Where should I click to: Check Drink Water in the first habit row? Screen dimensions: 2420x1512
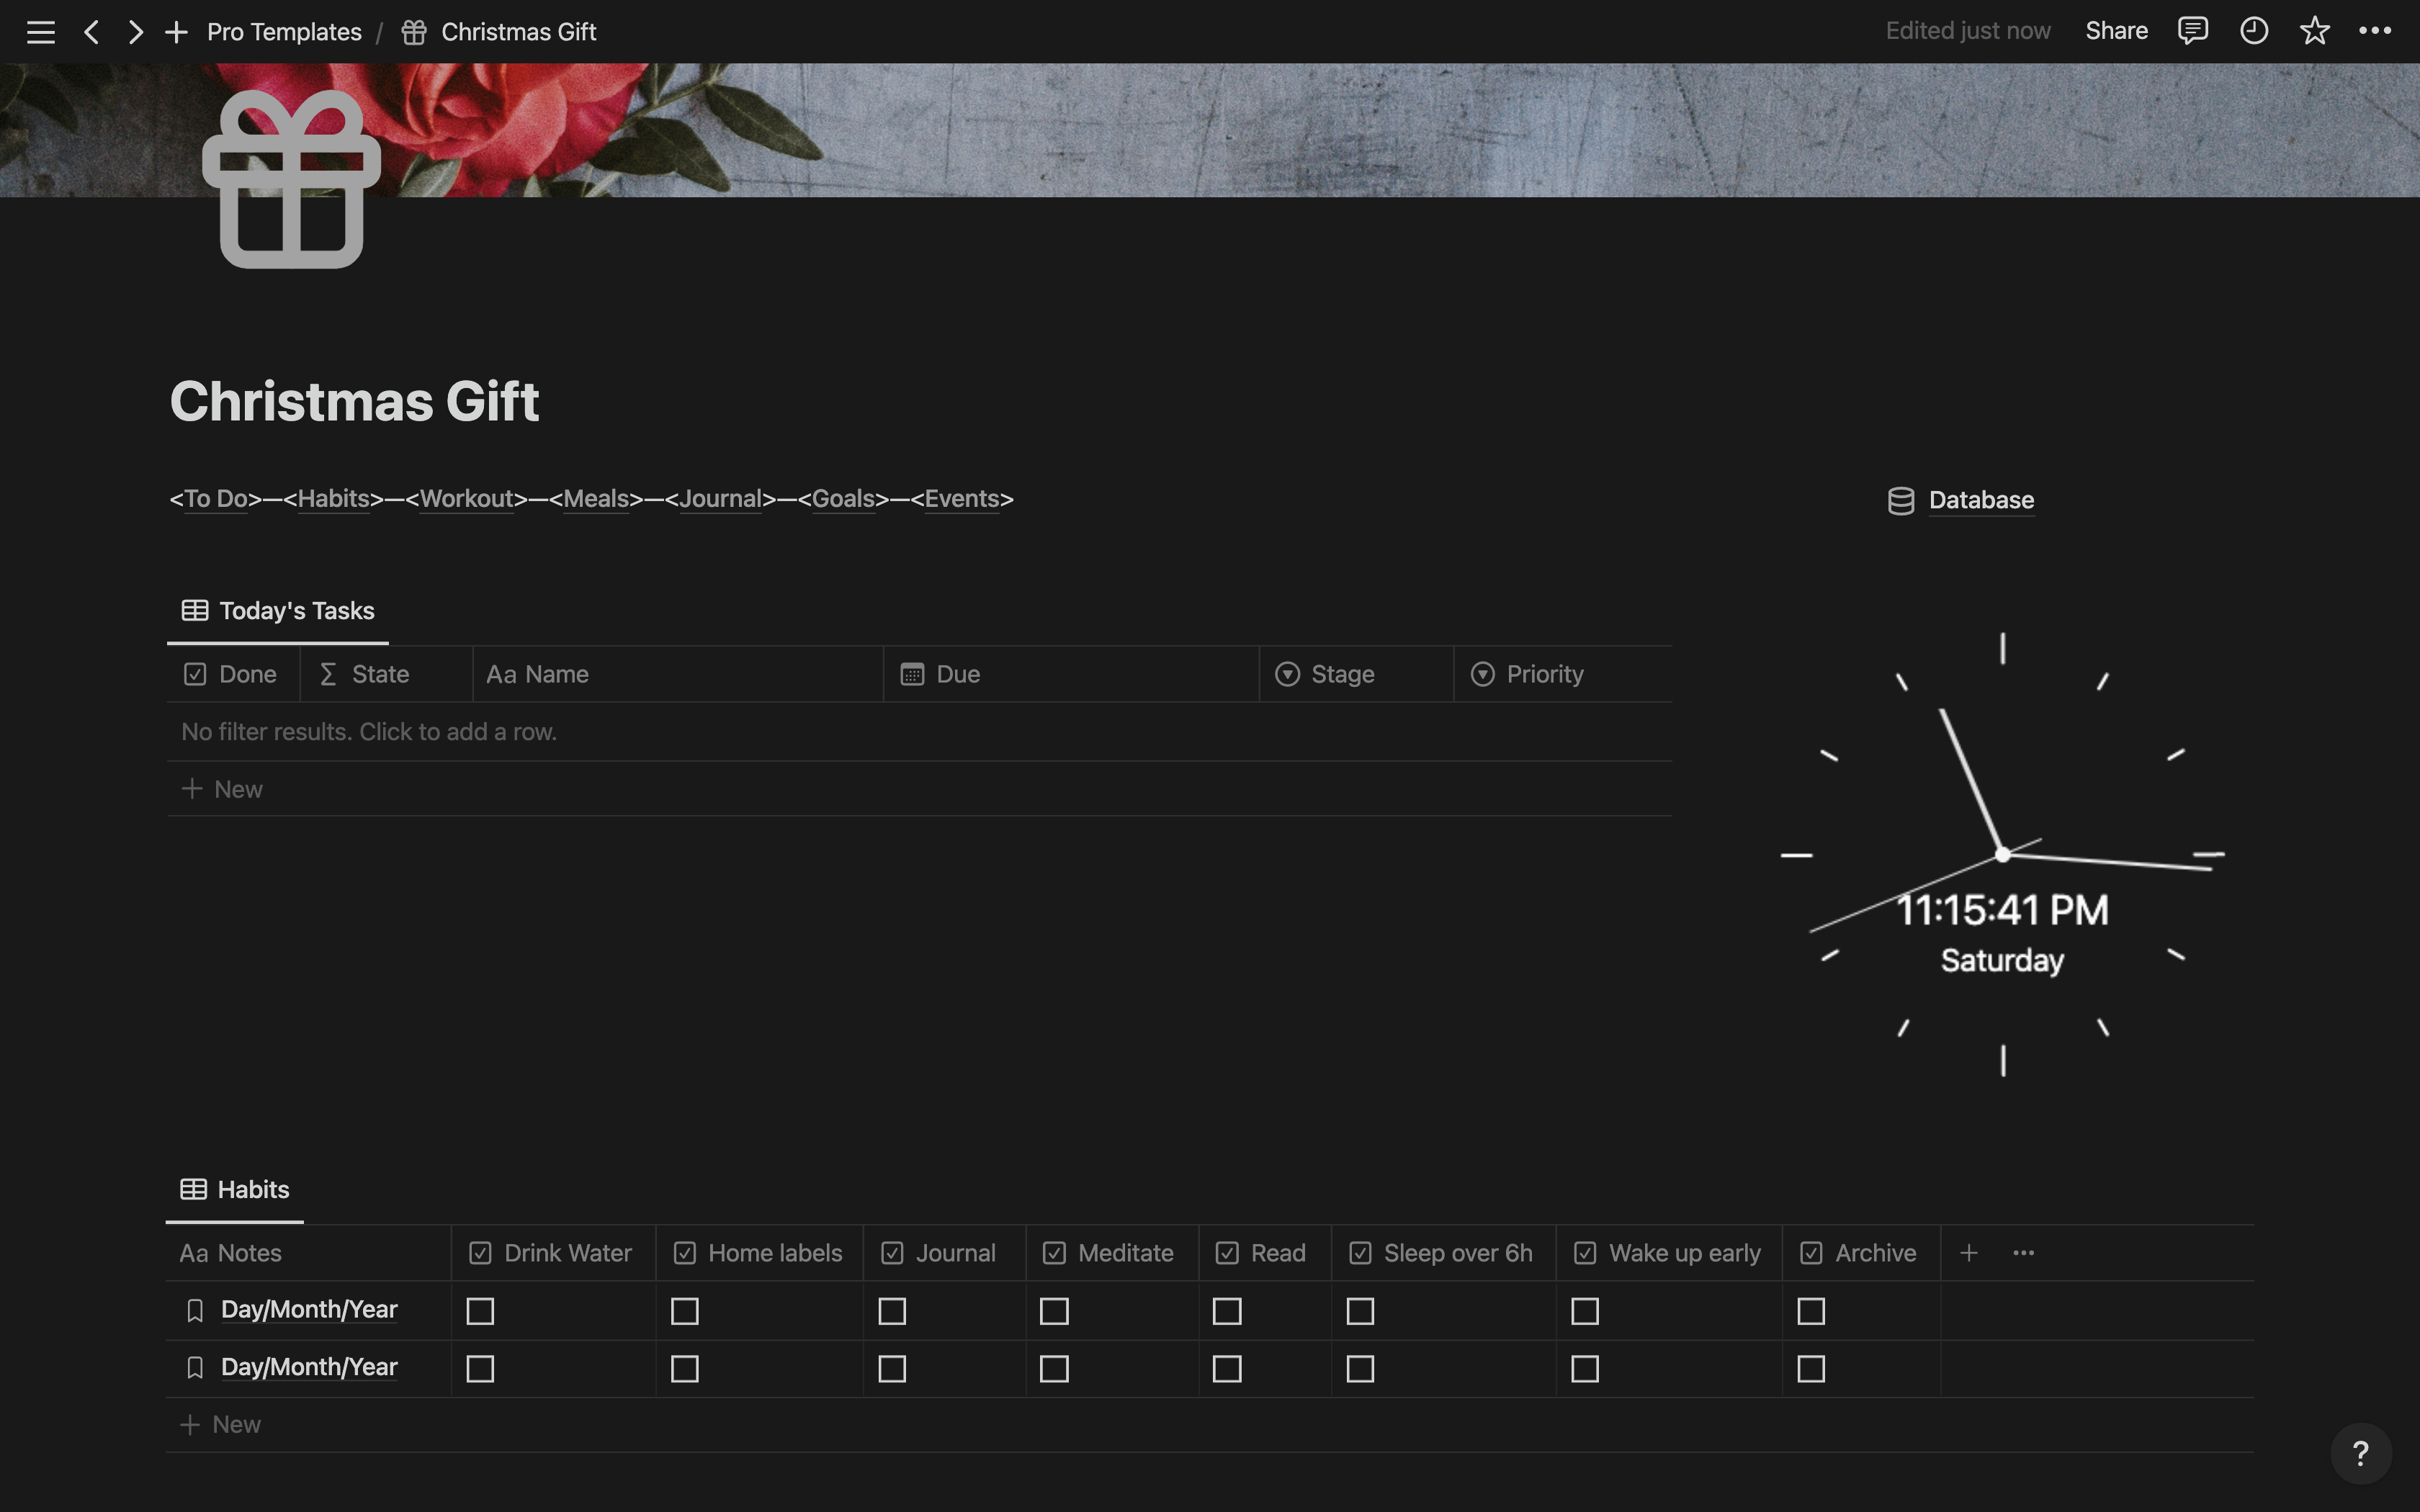[480, 1311]
